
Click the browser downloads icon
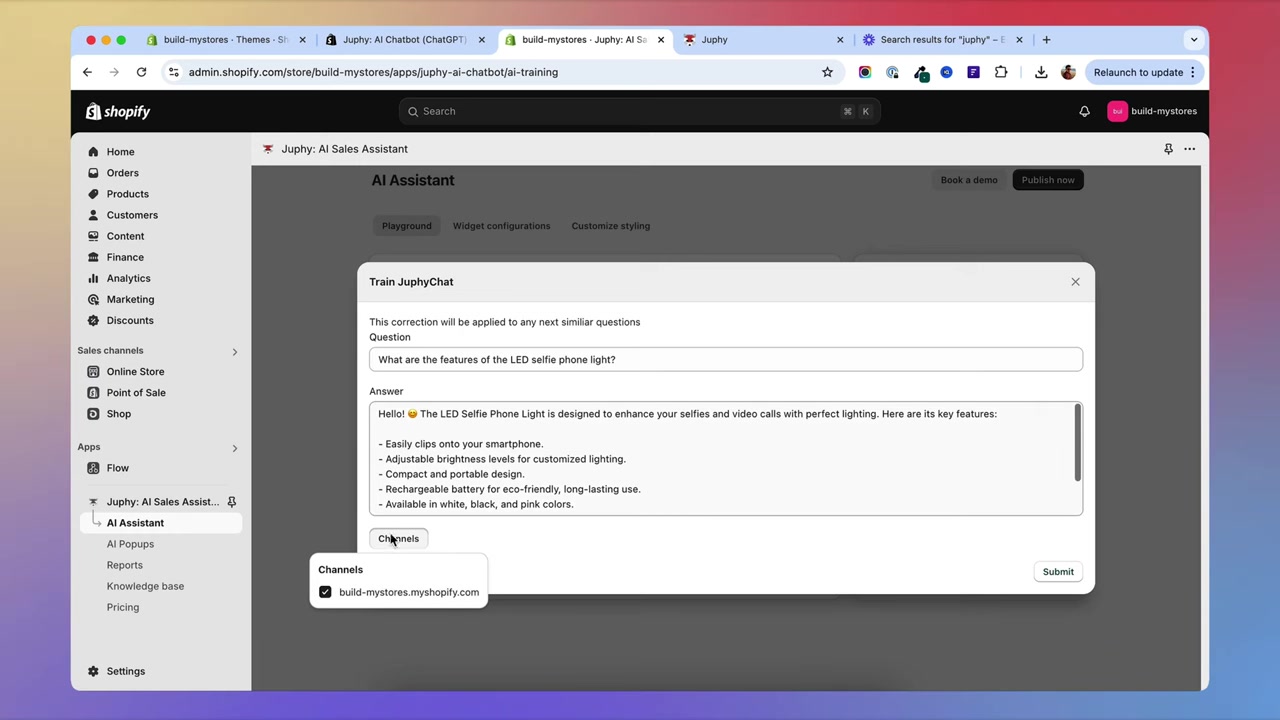point(1041,72)
